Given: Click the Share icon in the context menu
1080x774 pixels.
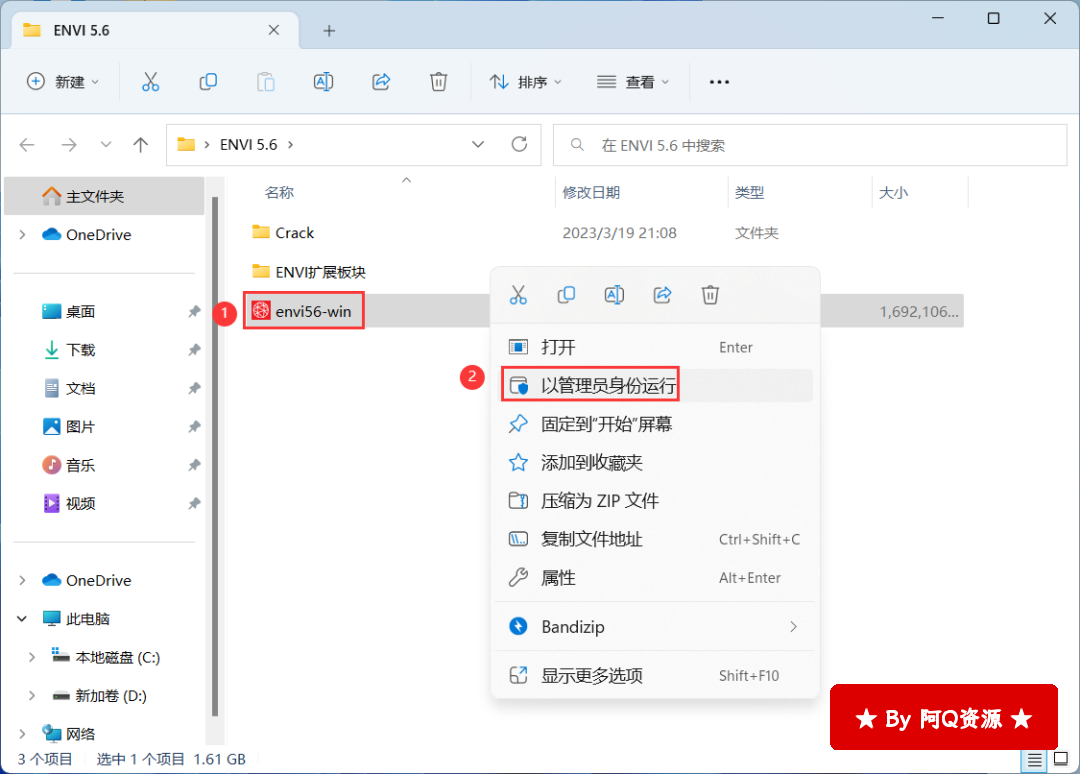Looking at the screenshot, I should [x=662, y=295].
